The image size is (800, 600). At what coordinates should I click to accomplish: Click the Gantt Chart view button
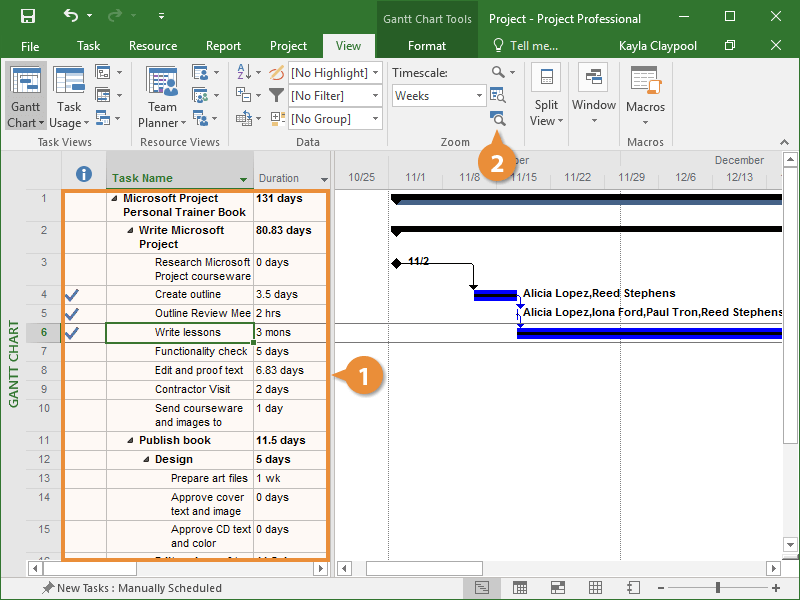pos(26,96)
